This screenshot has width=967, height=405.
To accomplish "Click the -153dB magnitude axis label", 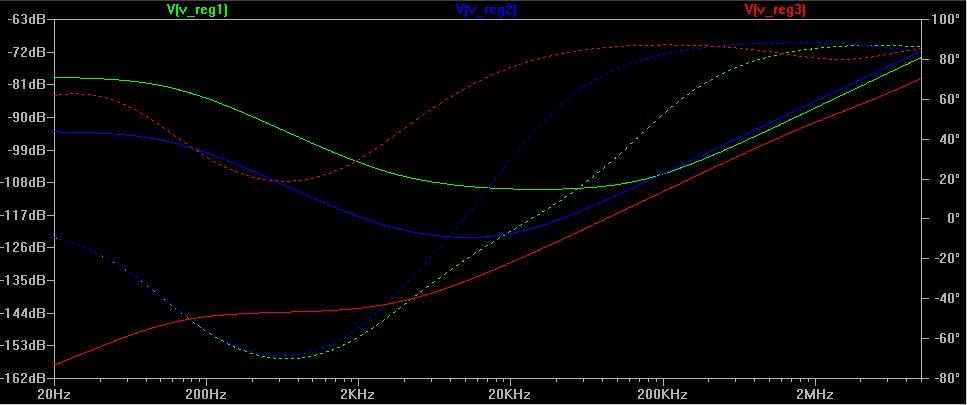I will coord(23,345).
